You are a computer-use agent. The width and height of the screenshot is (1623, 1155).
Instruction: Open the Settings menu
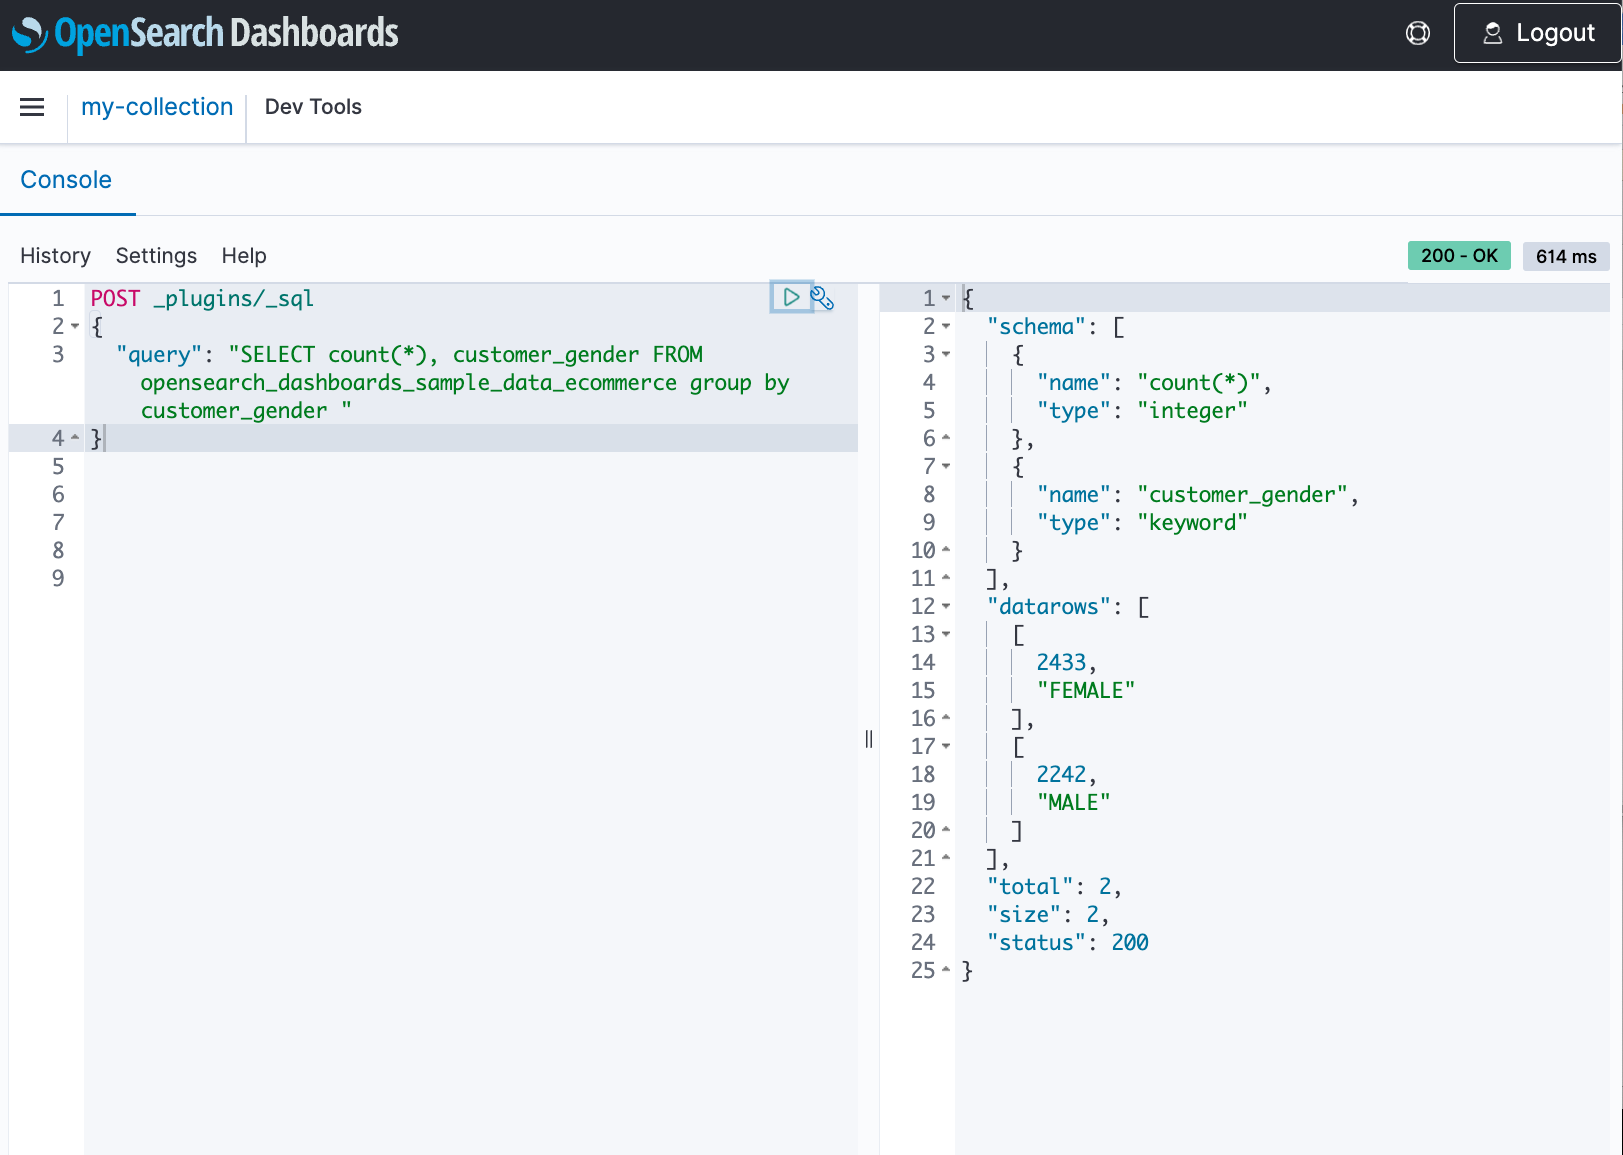(156, 256)
